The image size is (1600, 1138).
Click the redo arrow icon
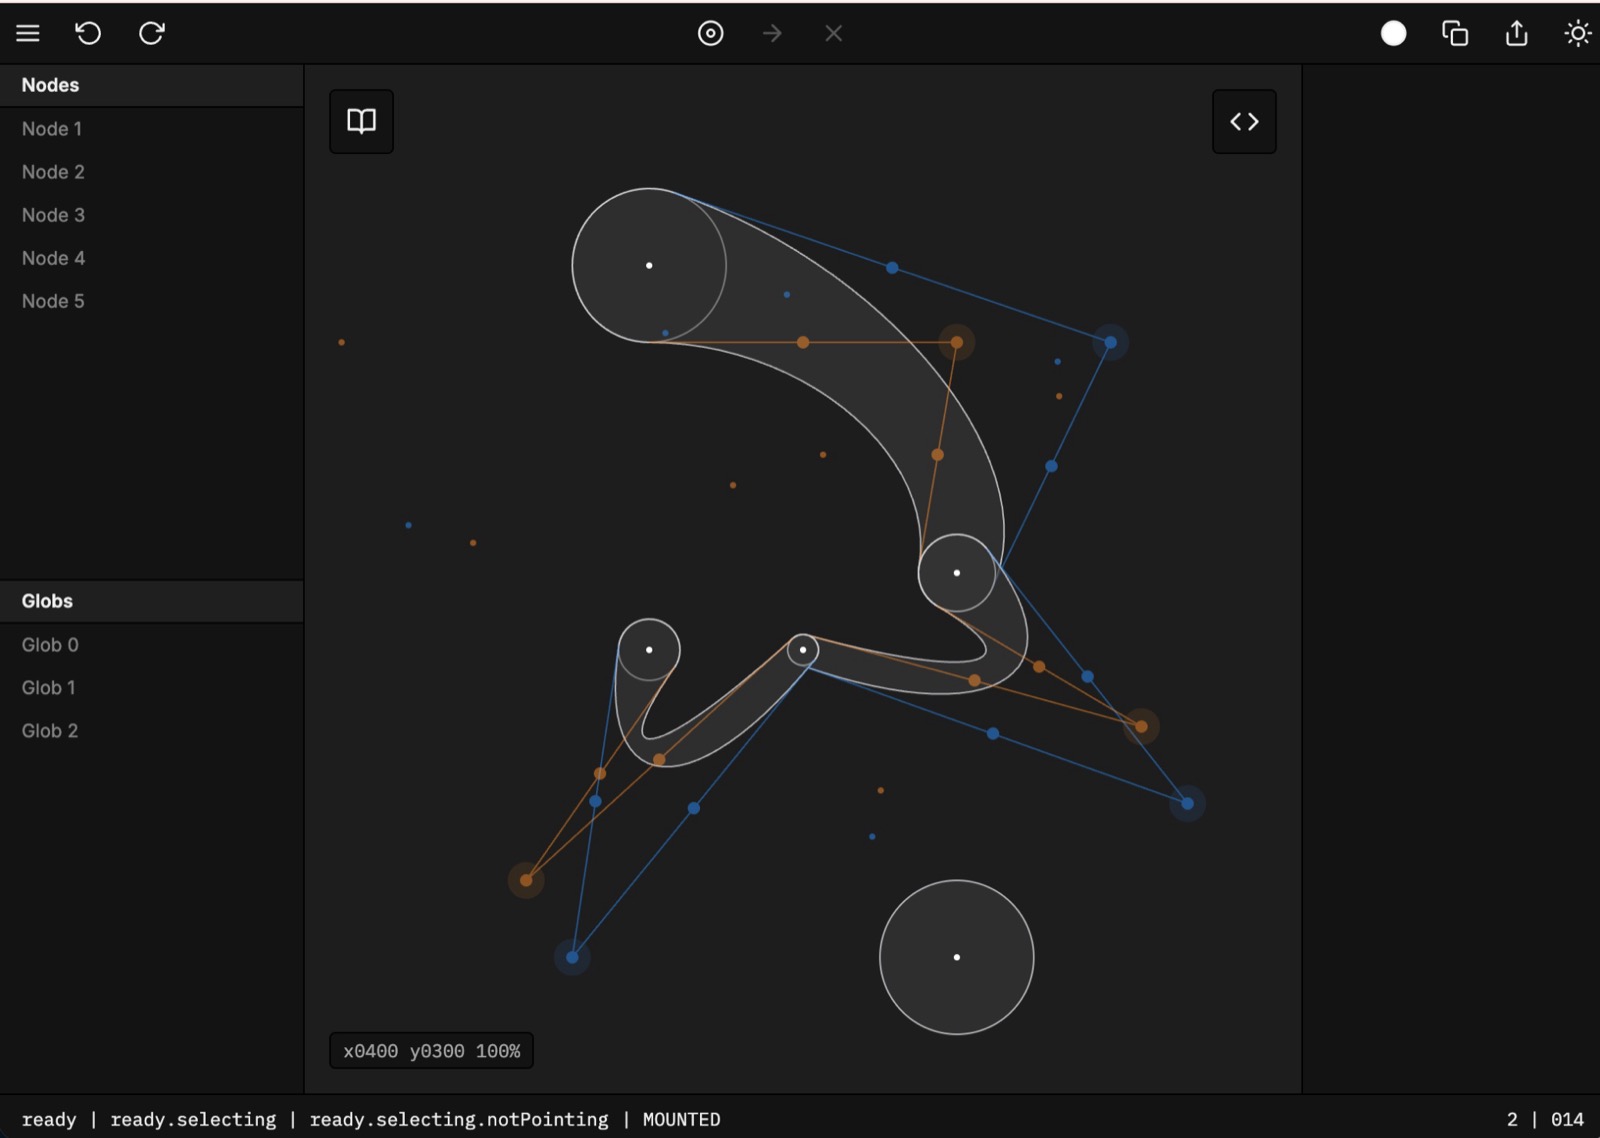pos(152,33)
